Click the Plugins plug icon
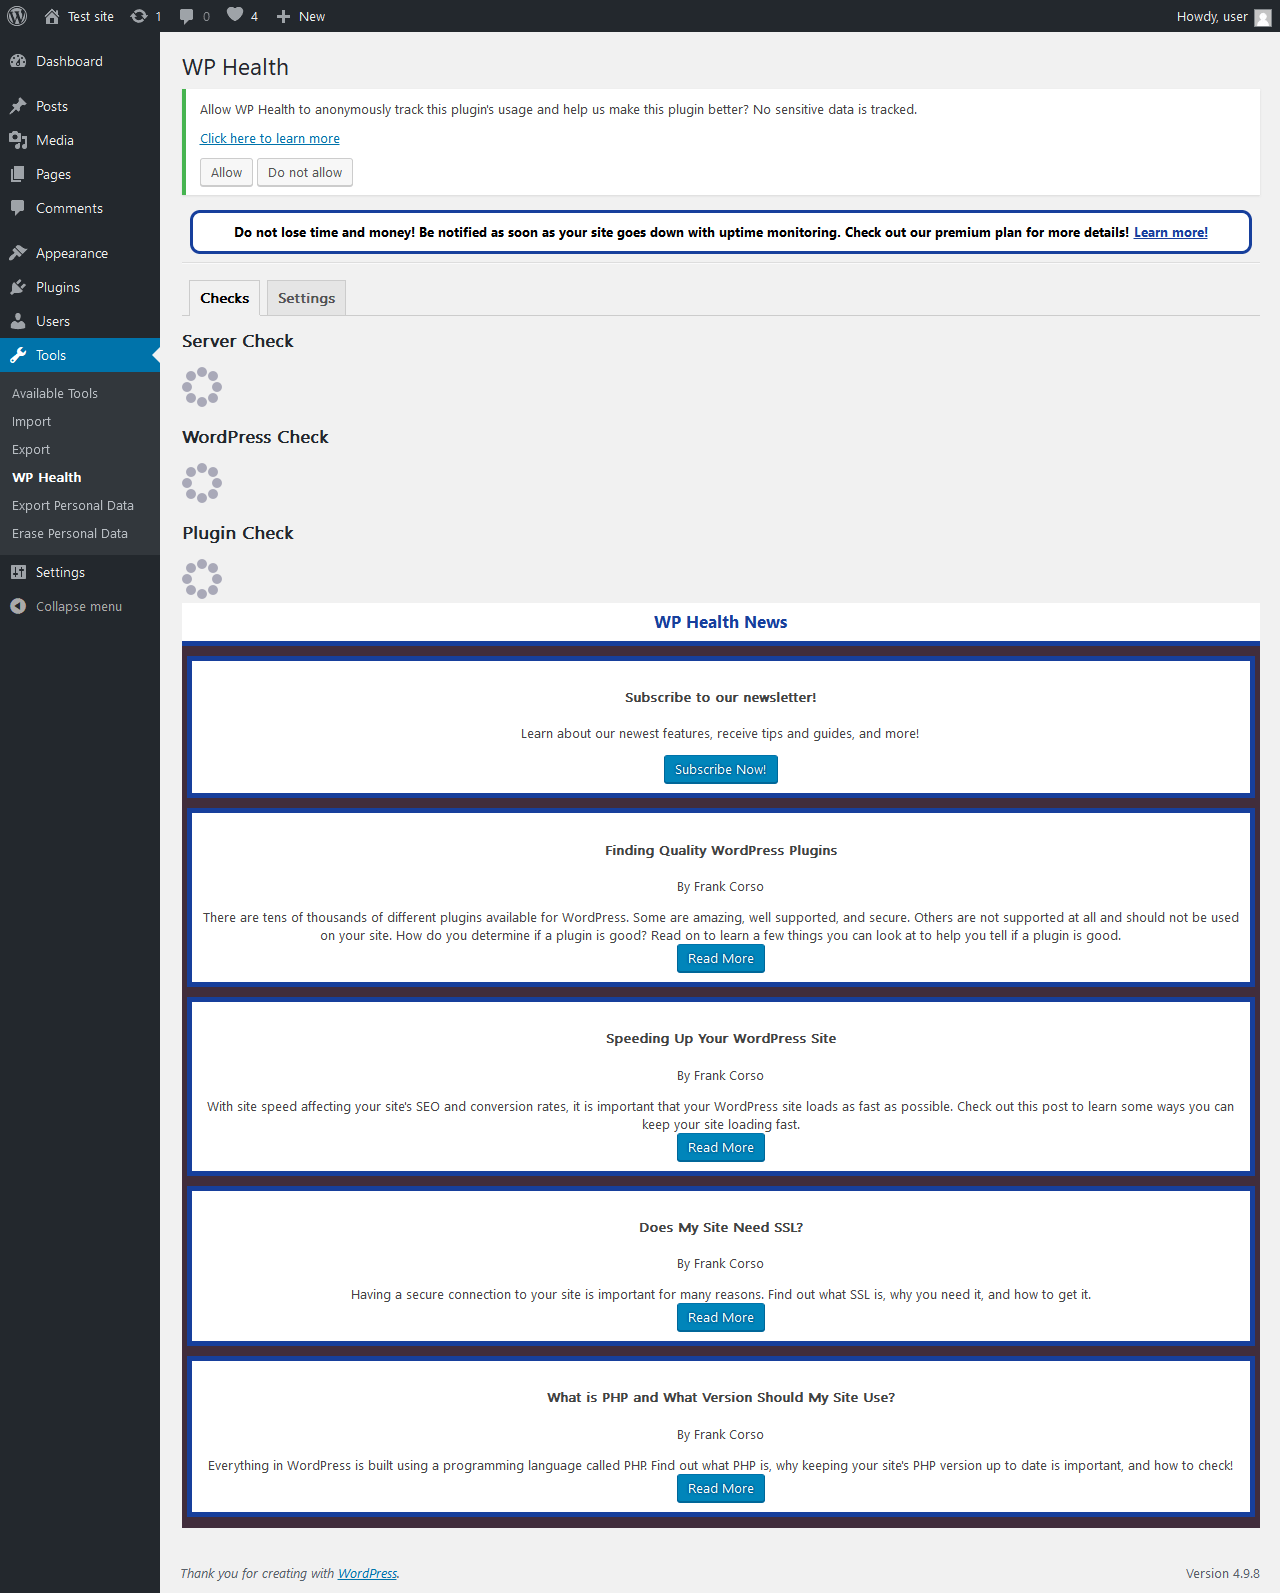The width and height of the screenshot is (1280, 1593). 18,287
